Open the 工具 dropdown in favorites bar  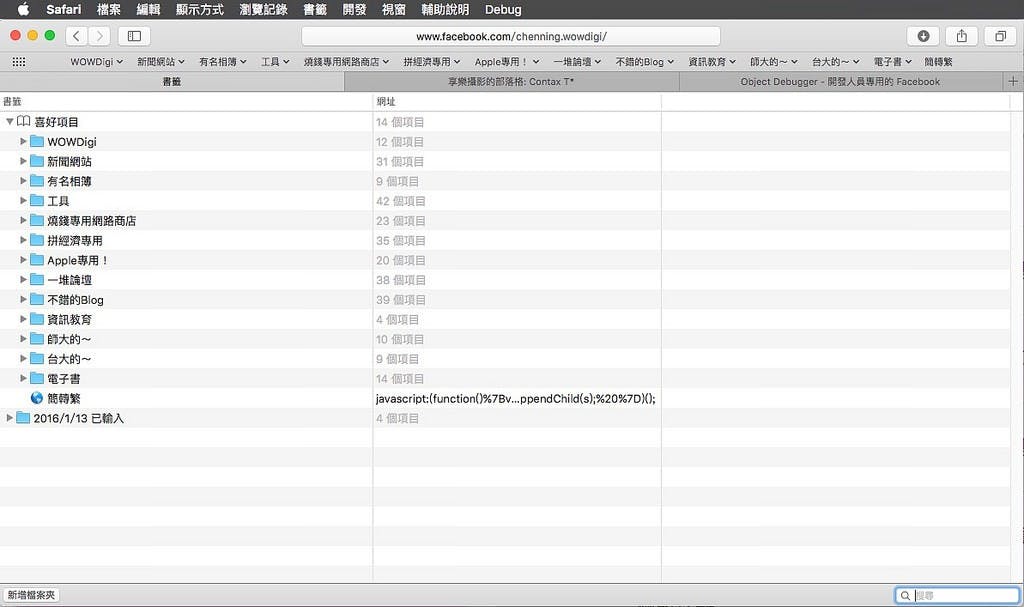275,62
